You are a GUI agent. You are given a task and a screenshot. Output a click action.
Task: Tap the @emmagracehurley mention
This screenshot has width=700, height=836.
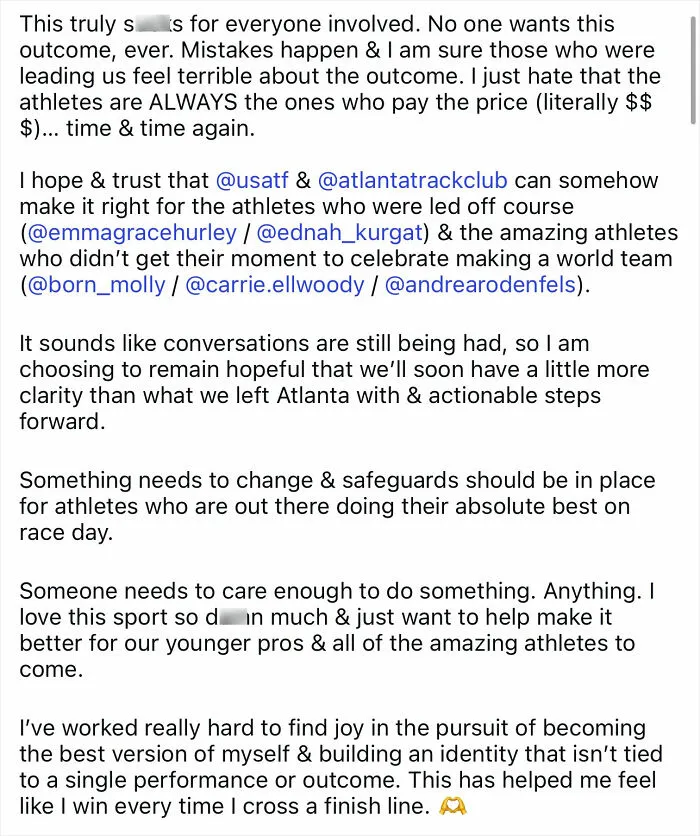[132, 233]
